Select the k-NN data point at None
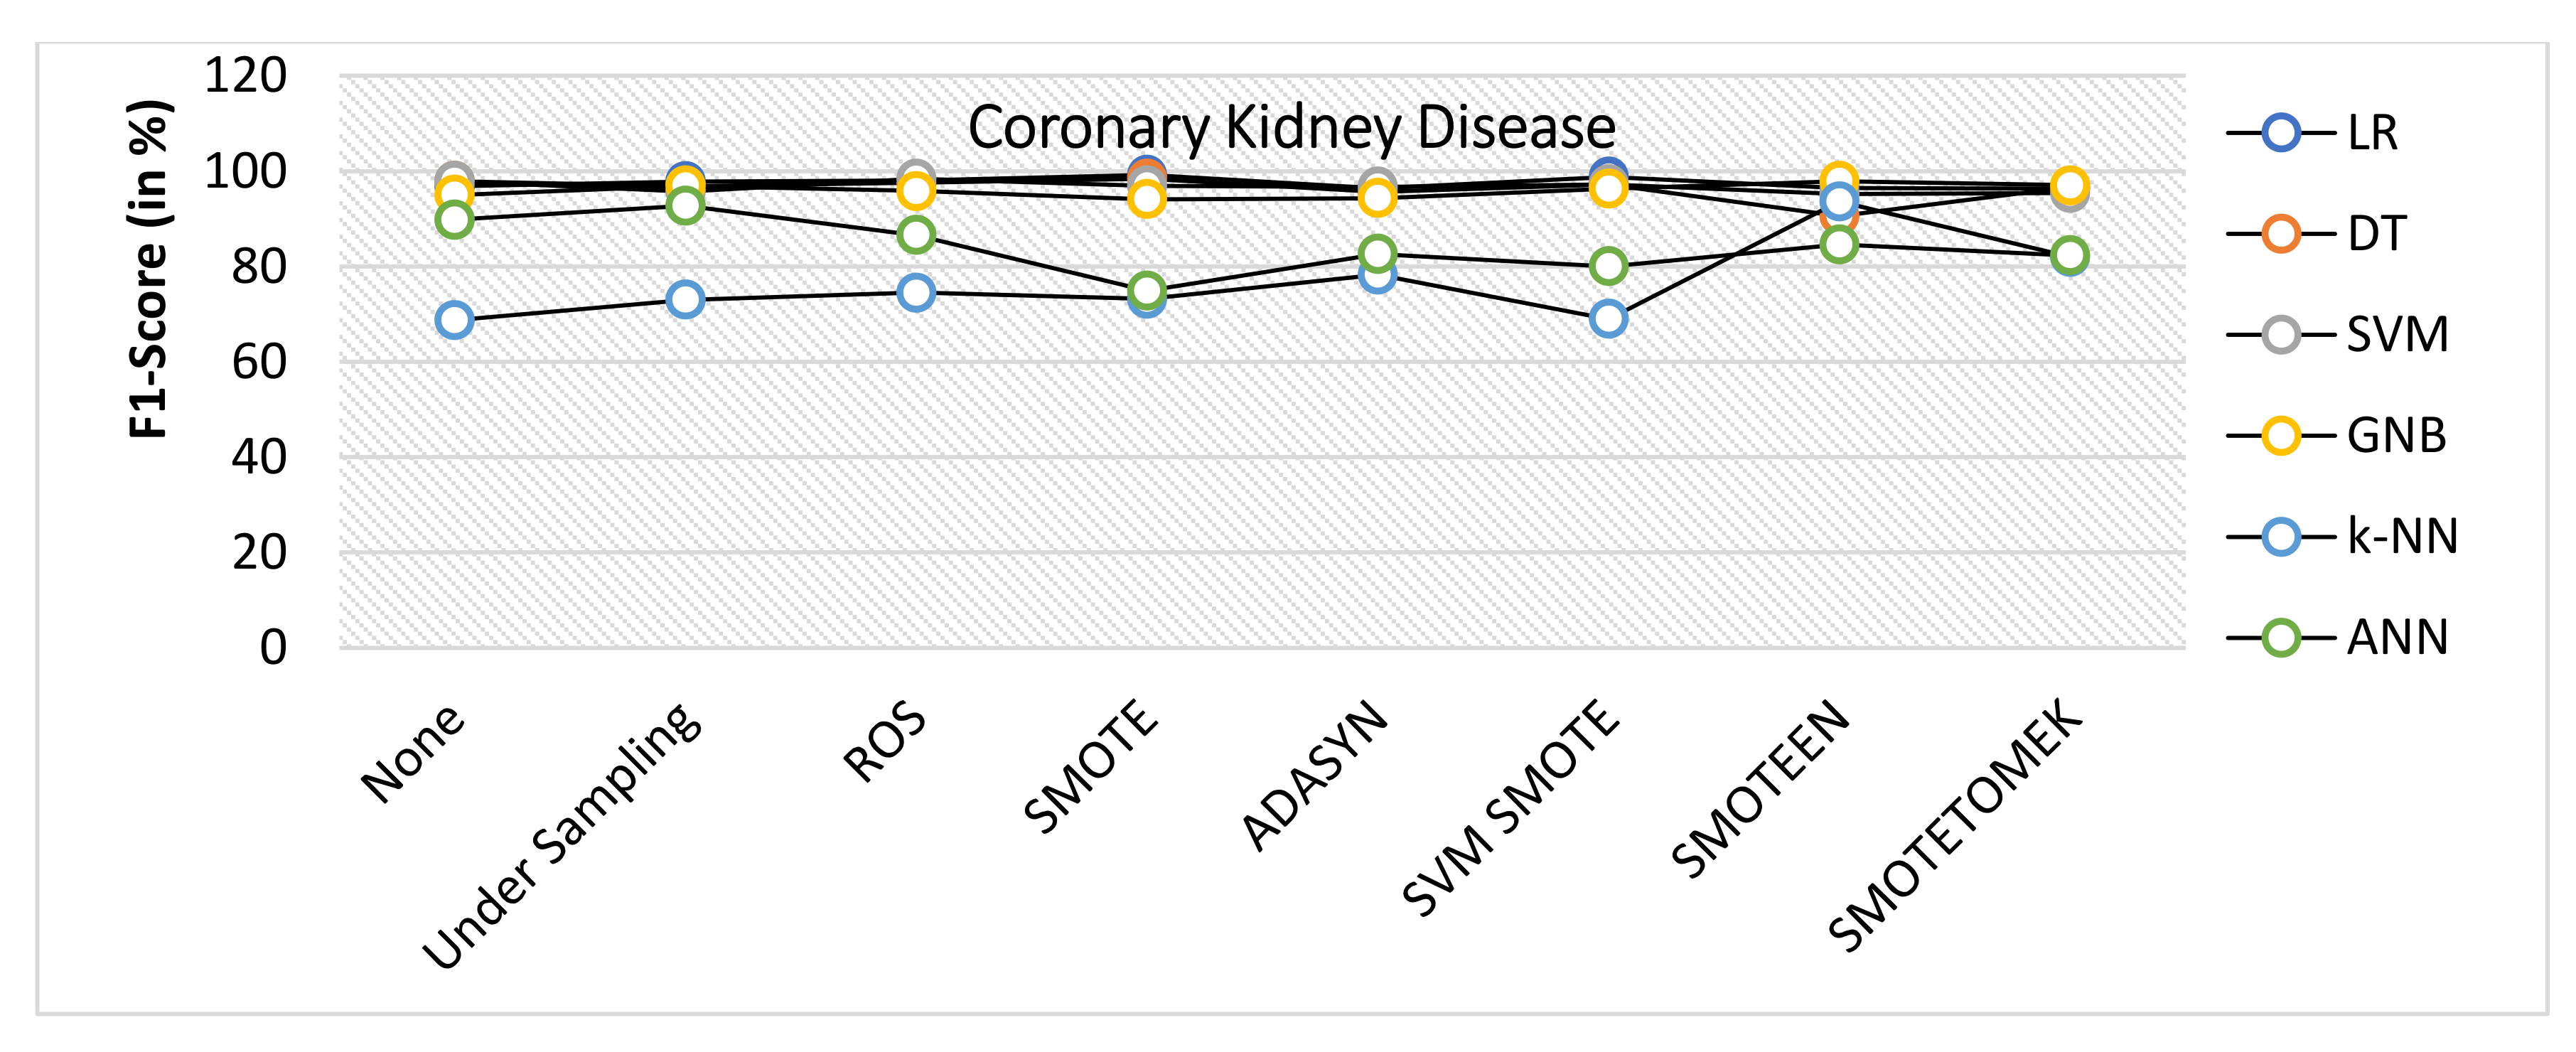 point(454,320)
